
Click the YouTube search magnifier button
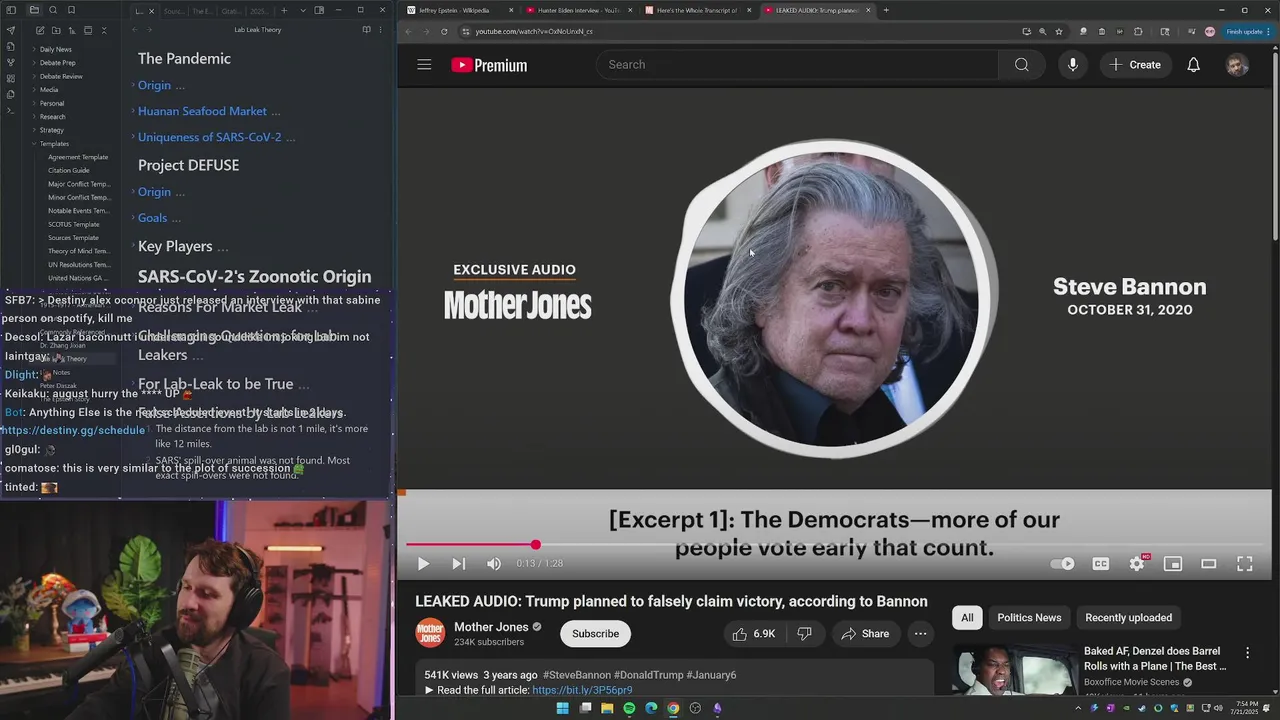click(1021, 65)
